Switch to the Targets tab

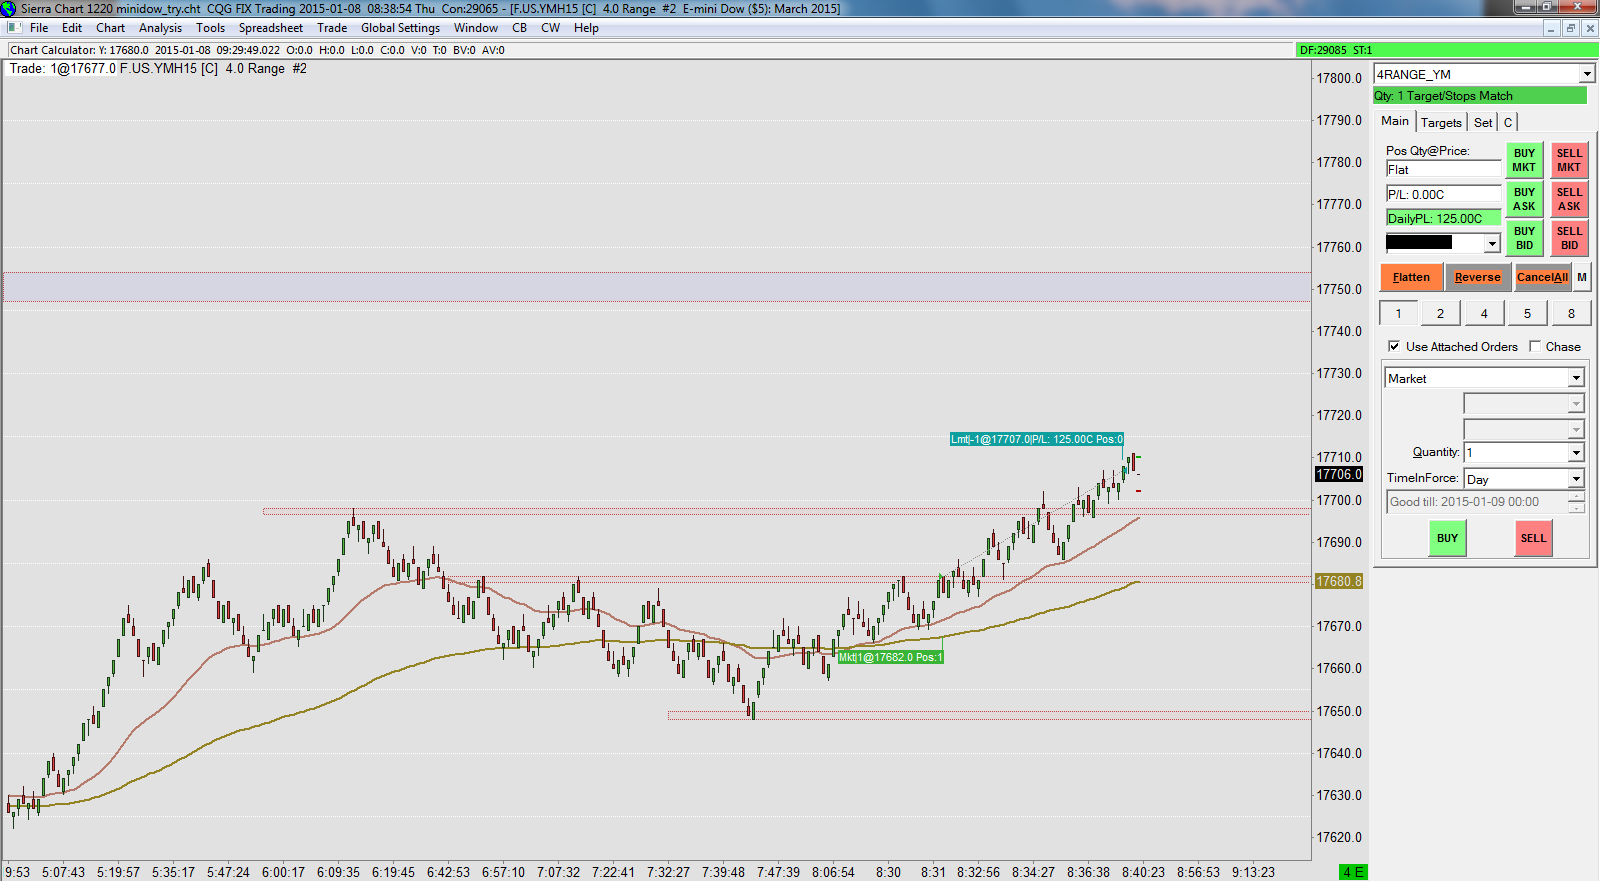click(x=1441, y=123)
